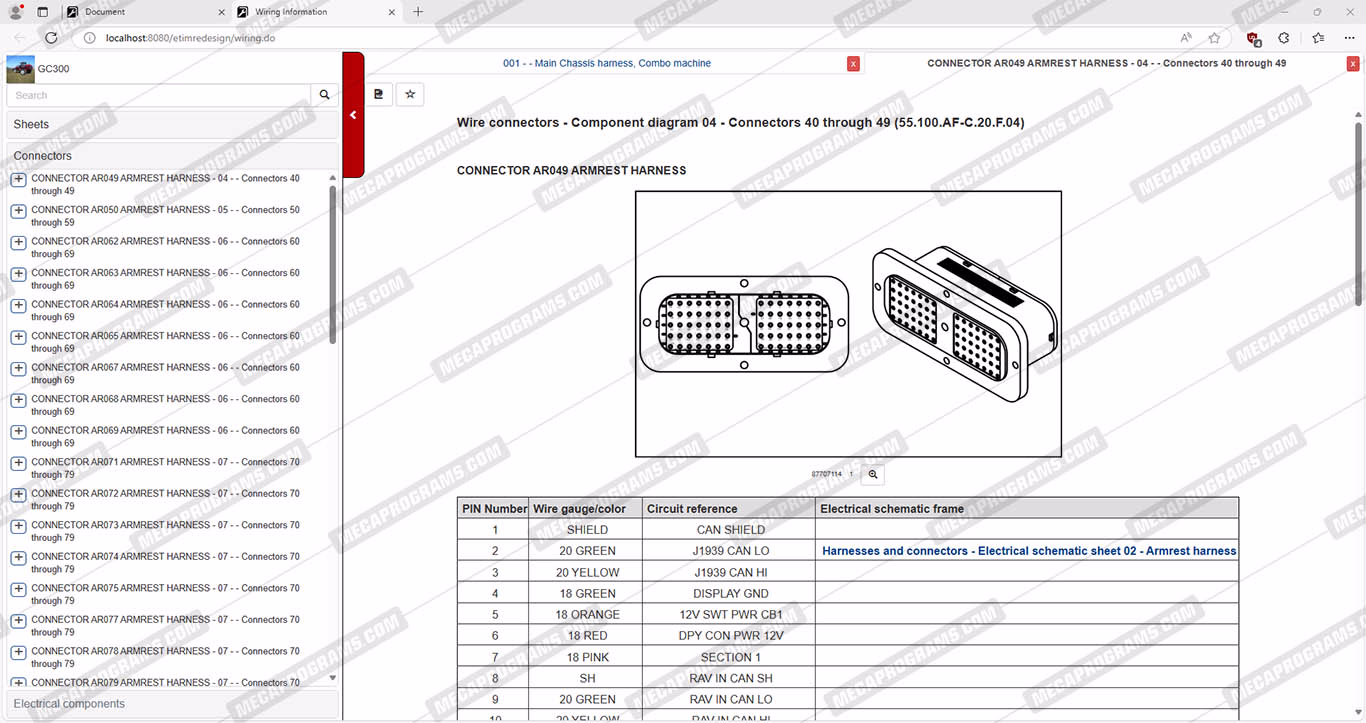
Task: Click the SECTION 1 circuit cell
Action: 730,657
